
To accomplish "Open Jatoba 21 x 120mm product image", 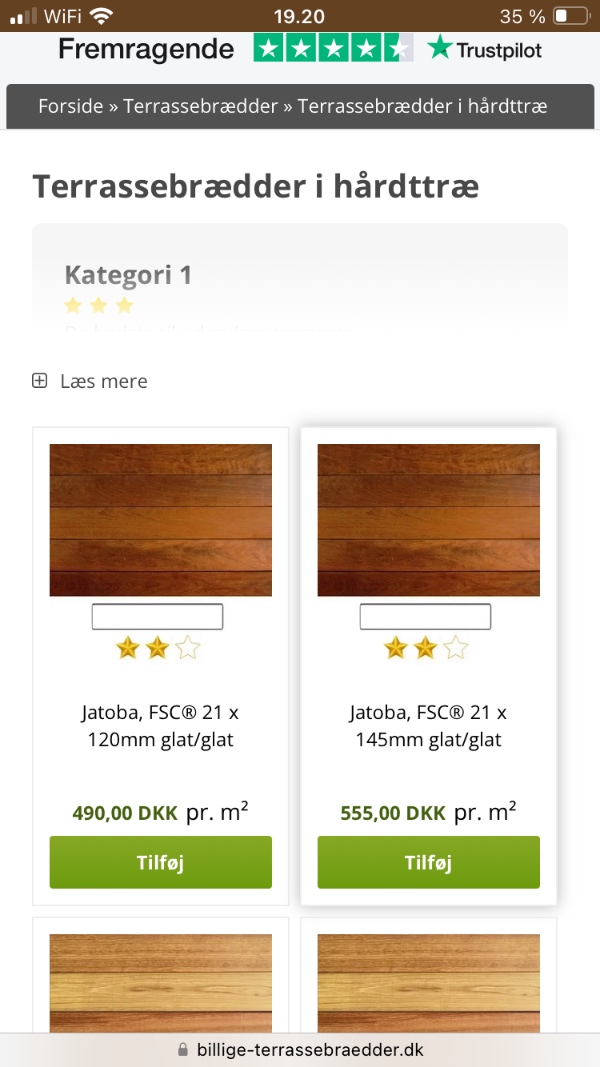I will click(x=161, y=520).
